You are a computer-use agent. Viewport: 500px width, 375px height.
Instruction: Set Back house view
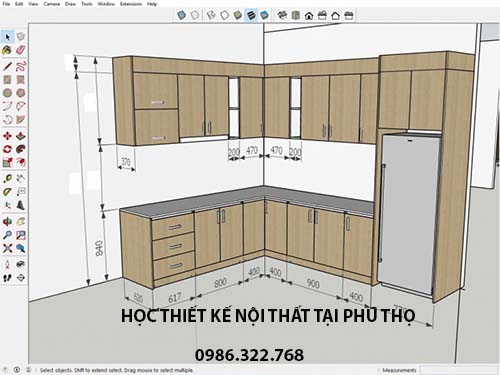[x=336, y=15]
